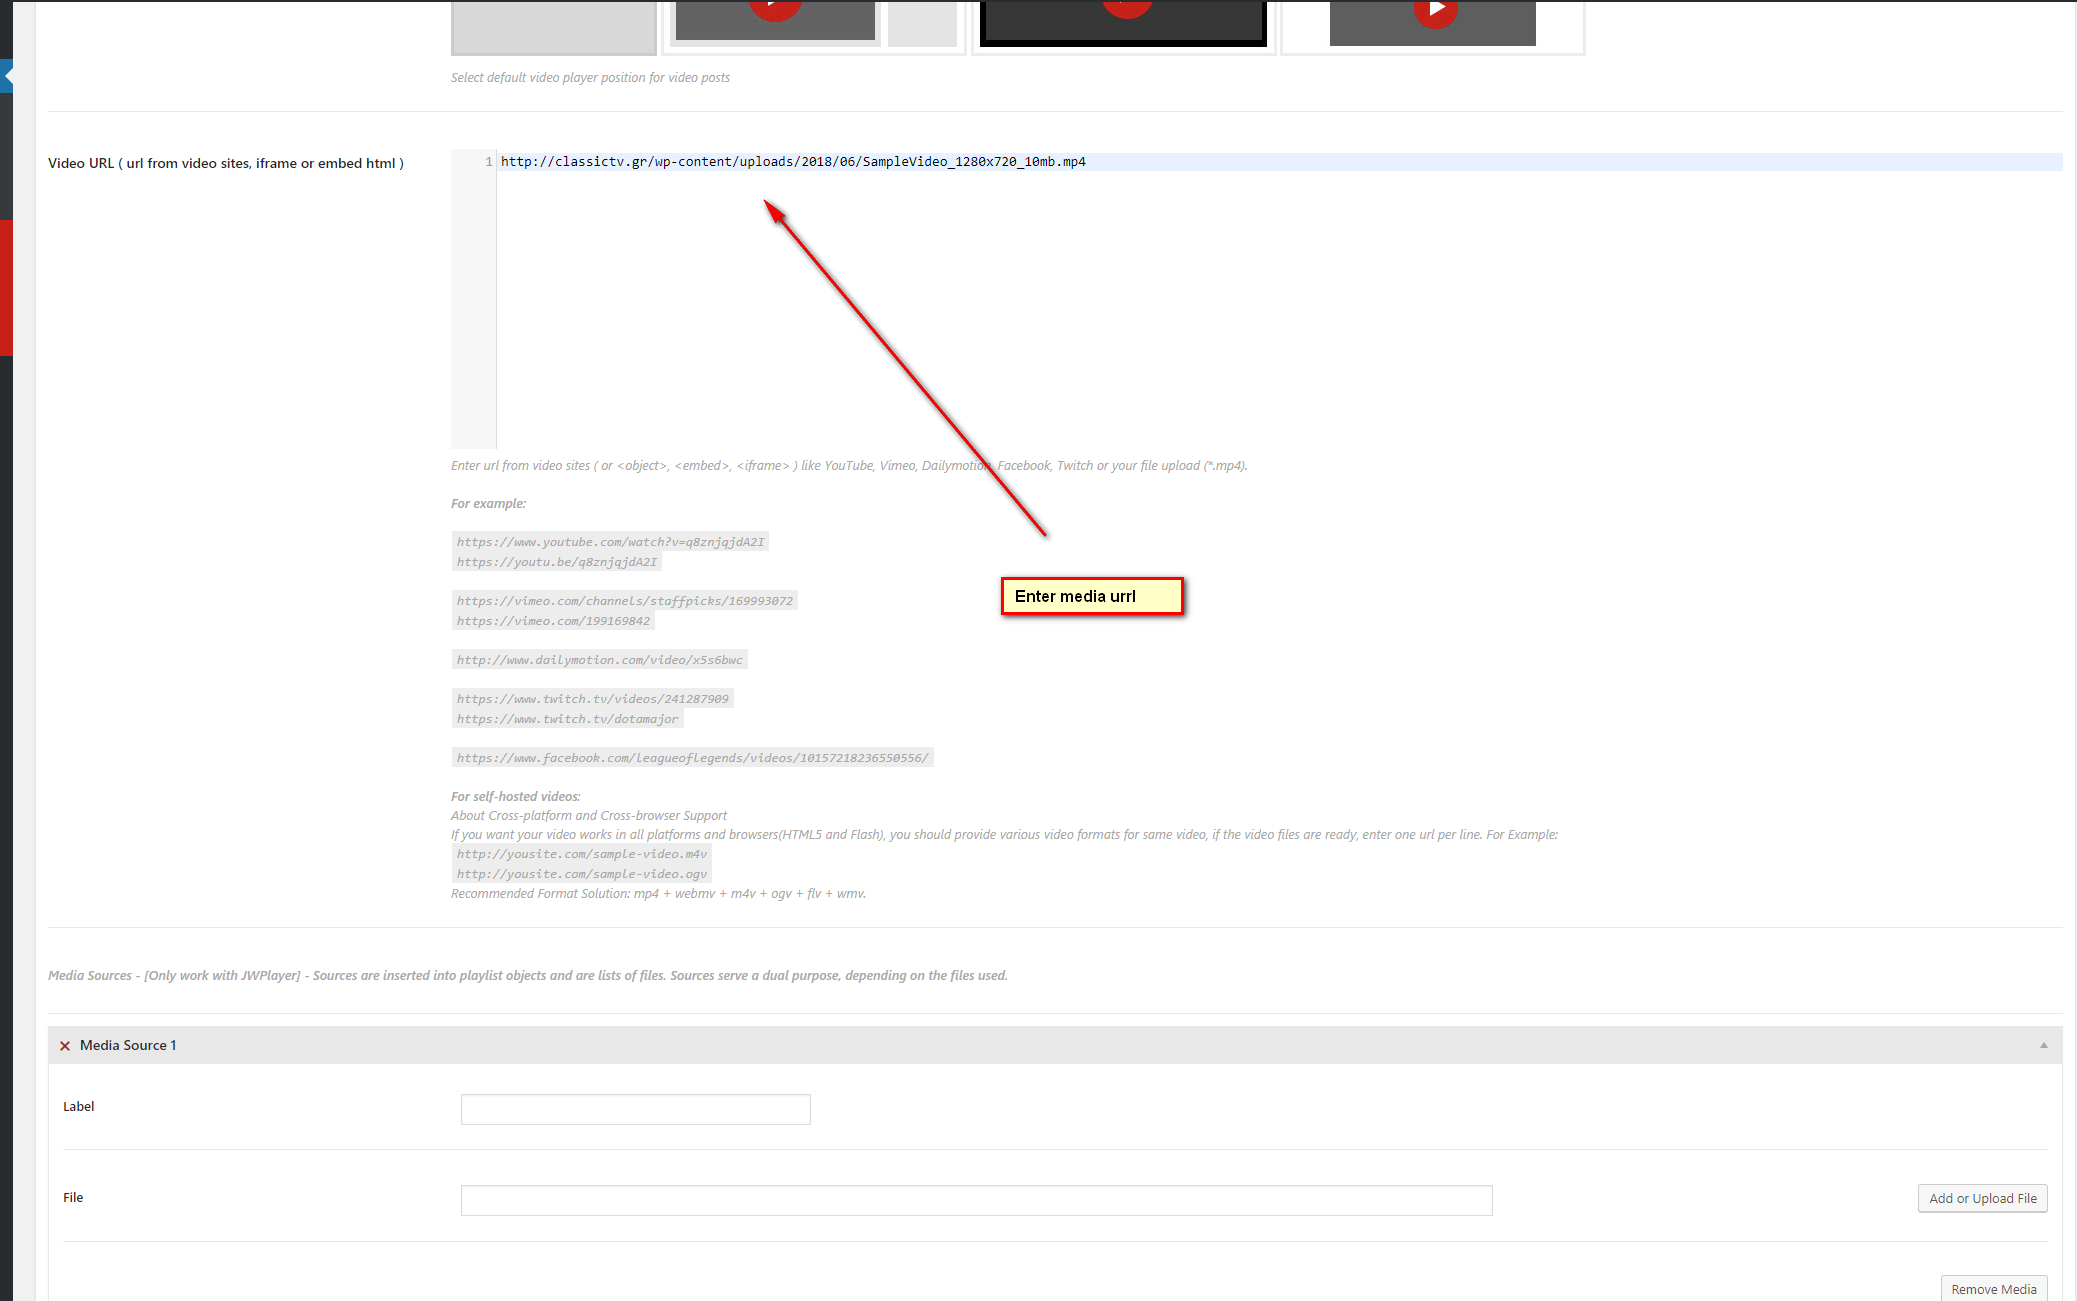Click the example youtube.com/watch URL snippet
This screenshot has width=2077, height=1301.
(610, 542)
